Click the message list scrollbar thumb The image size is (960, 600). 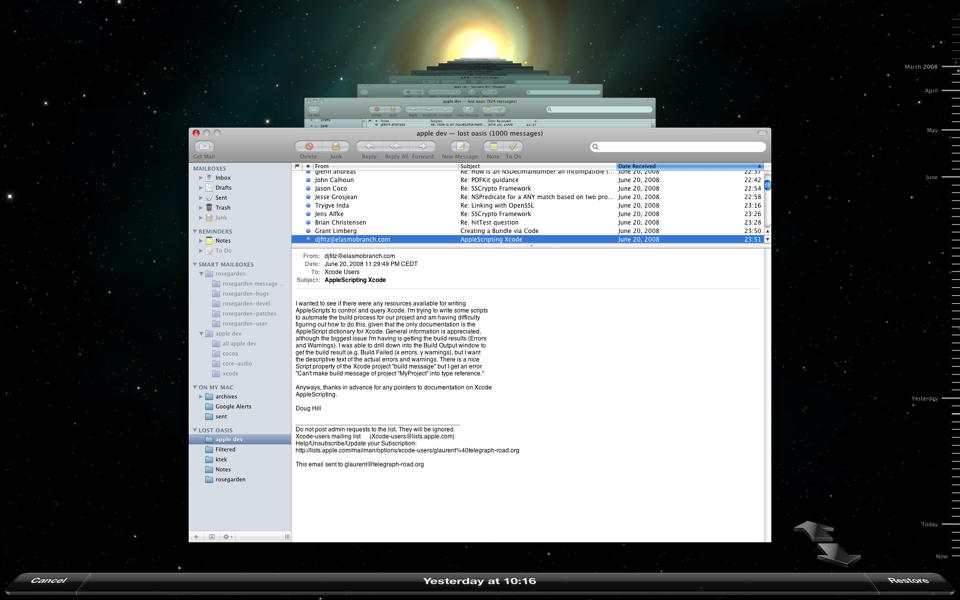(767, 185)
